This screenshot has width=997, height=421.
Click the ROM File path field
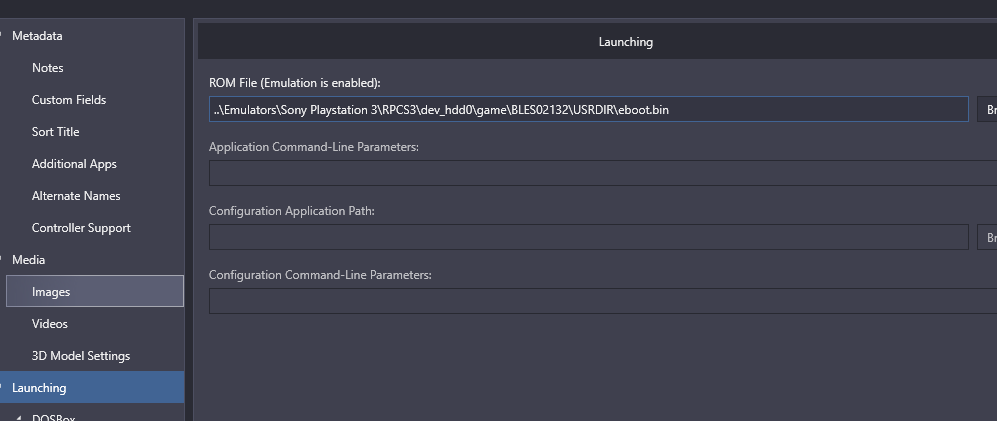pyautogui.click(x=589, y=109)
